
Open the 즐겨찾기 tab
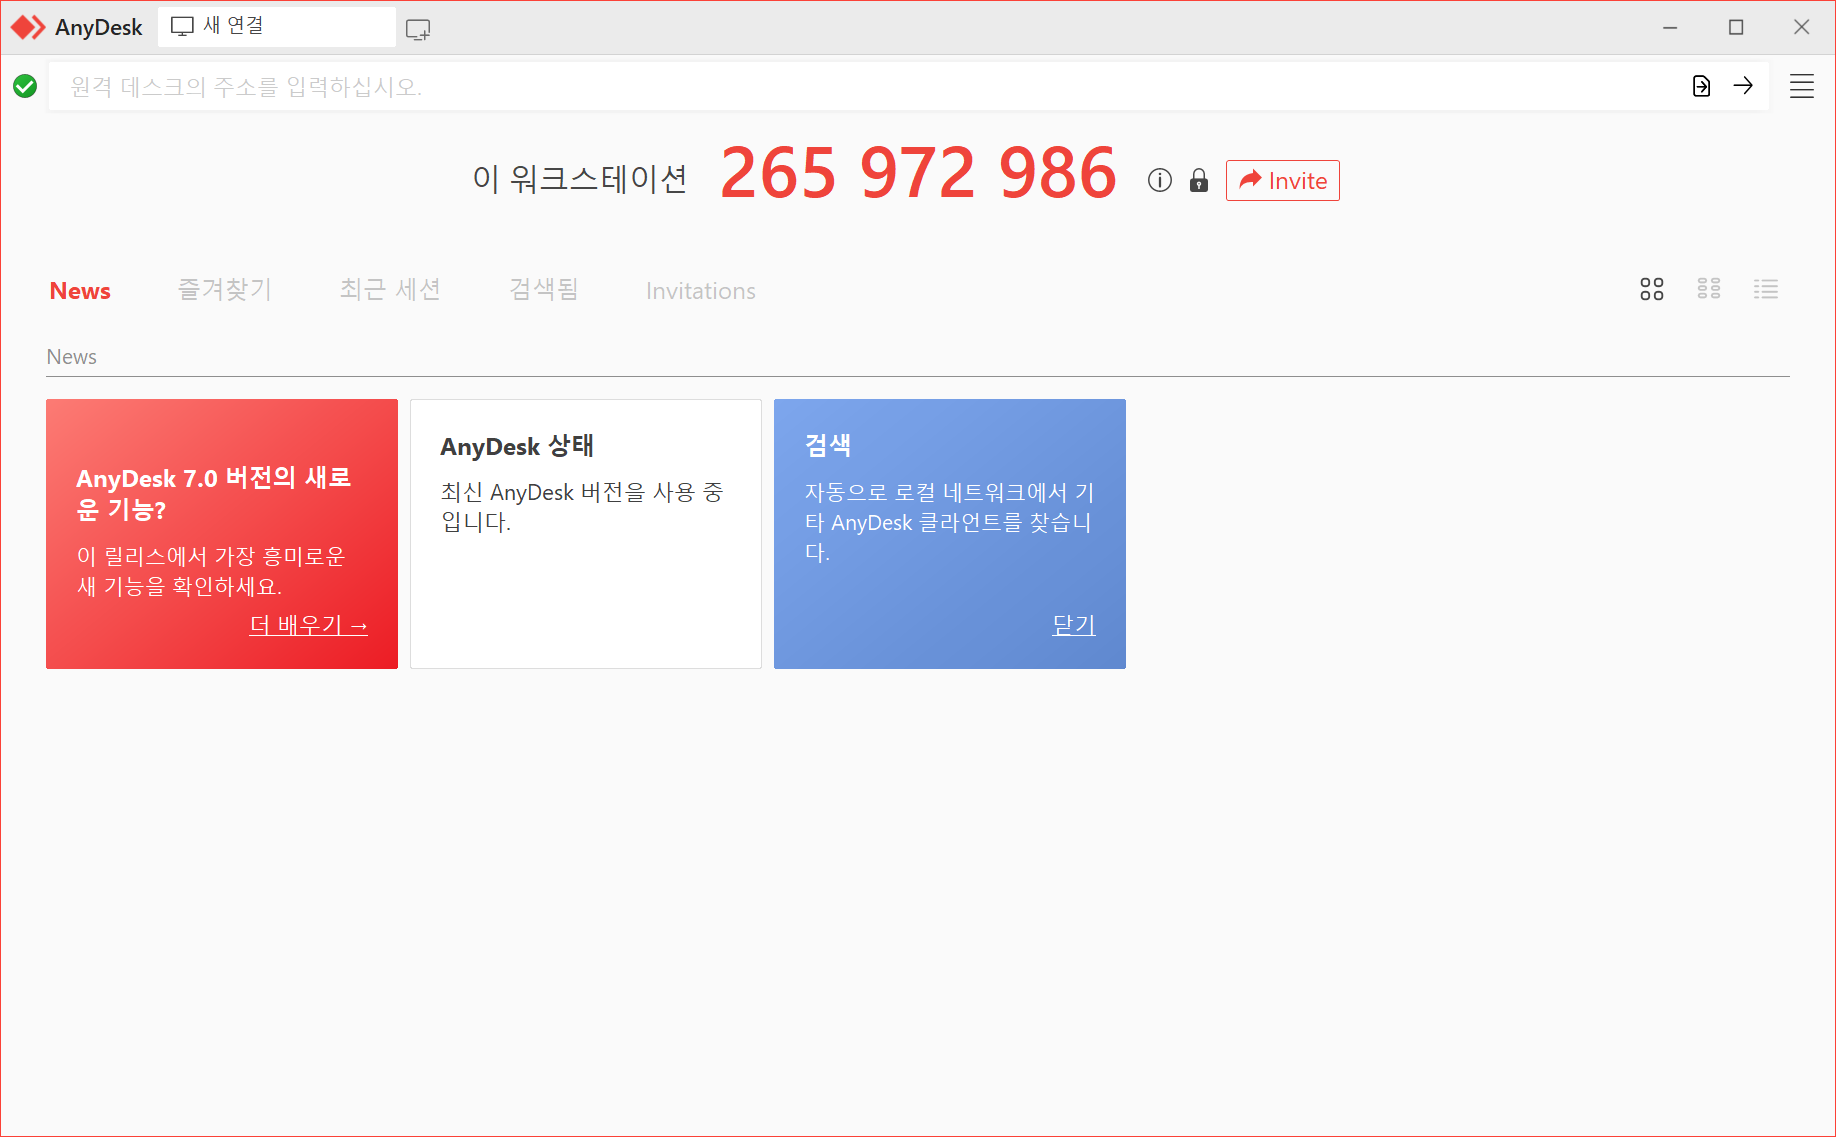click(x=225, y=290)
